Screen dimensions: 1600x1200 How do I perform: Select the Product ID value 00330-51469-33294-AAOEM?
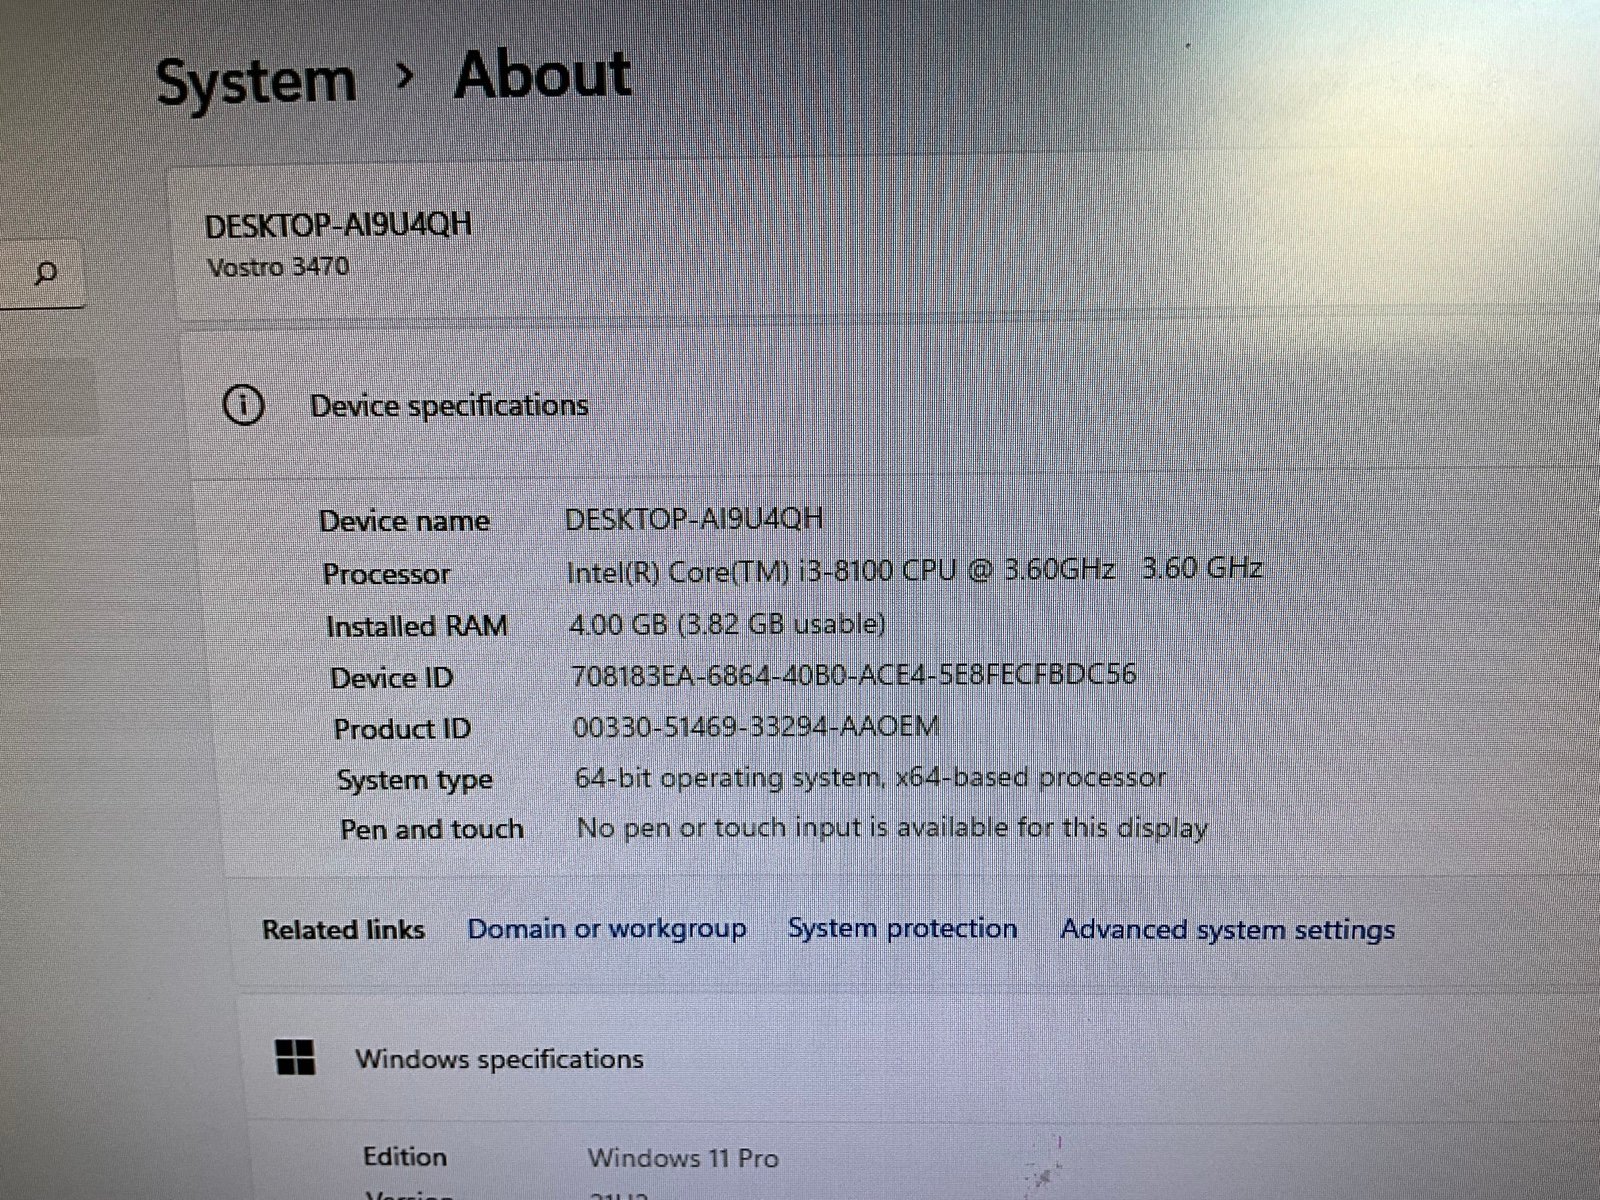coord(756,726)
